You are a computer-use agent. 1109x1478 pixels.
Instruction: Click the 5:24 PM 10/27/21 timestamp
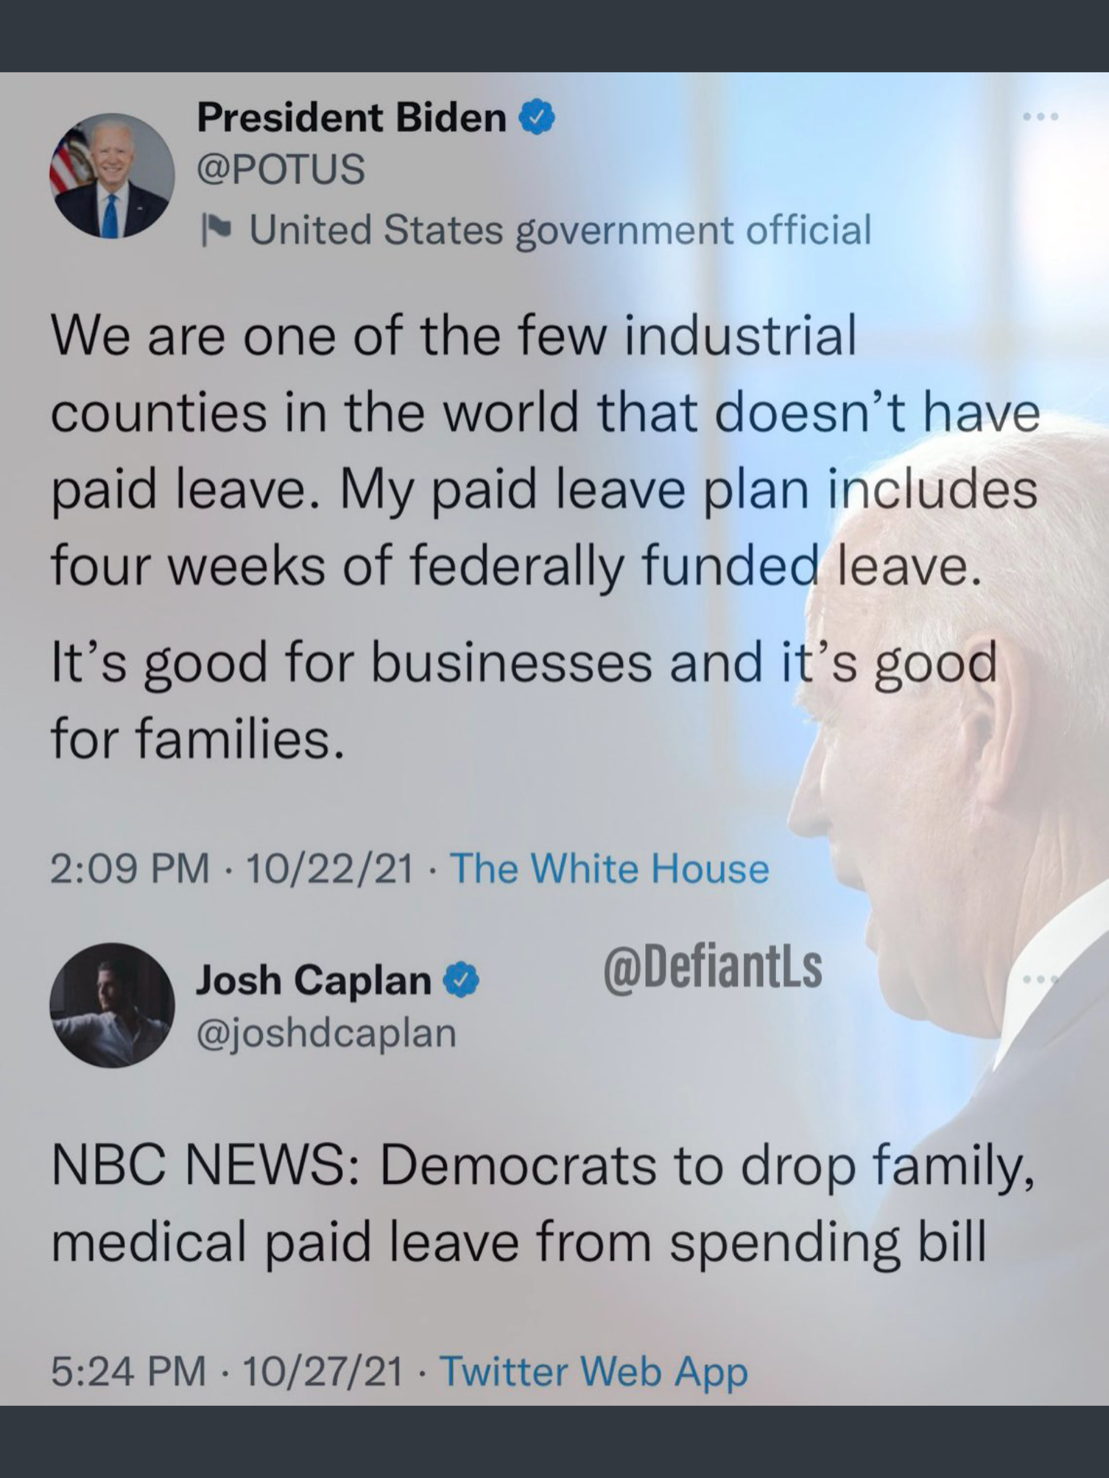click(227, 1371)
